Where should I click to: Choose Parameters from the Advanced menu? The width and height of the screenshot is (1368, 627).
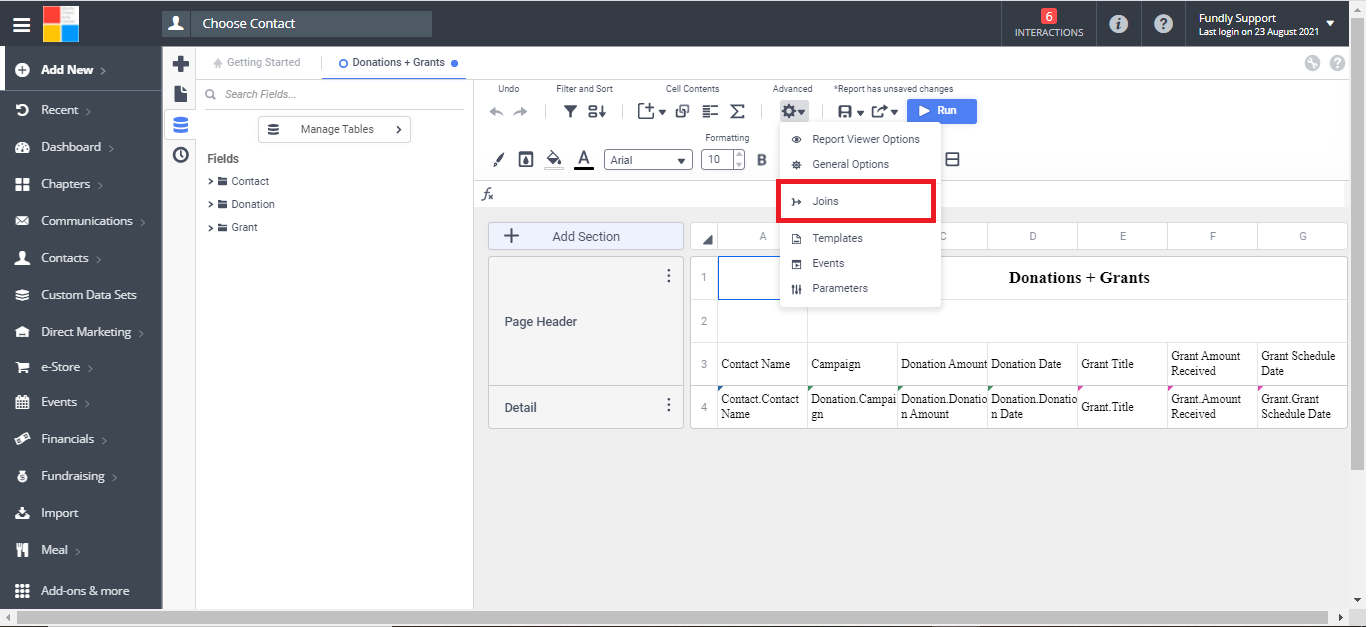pos(860,289)
